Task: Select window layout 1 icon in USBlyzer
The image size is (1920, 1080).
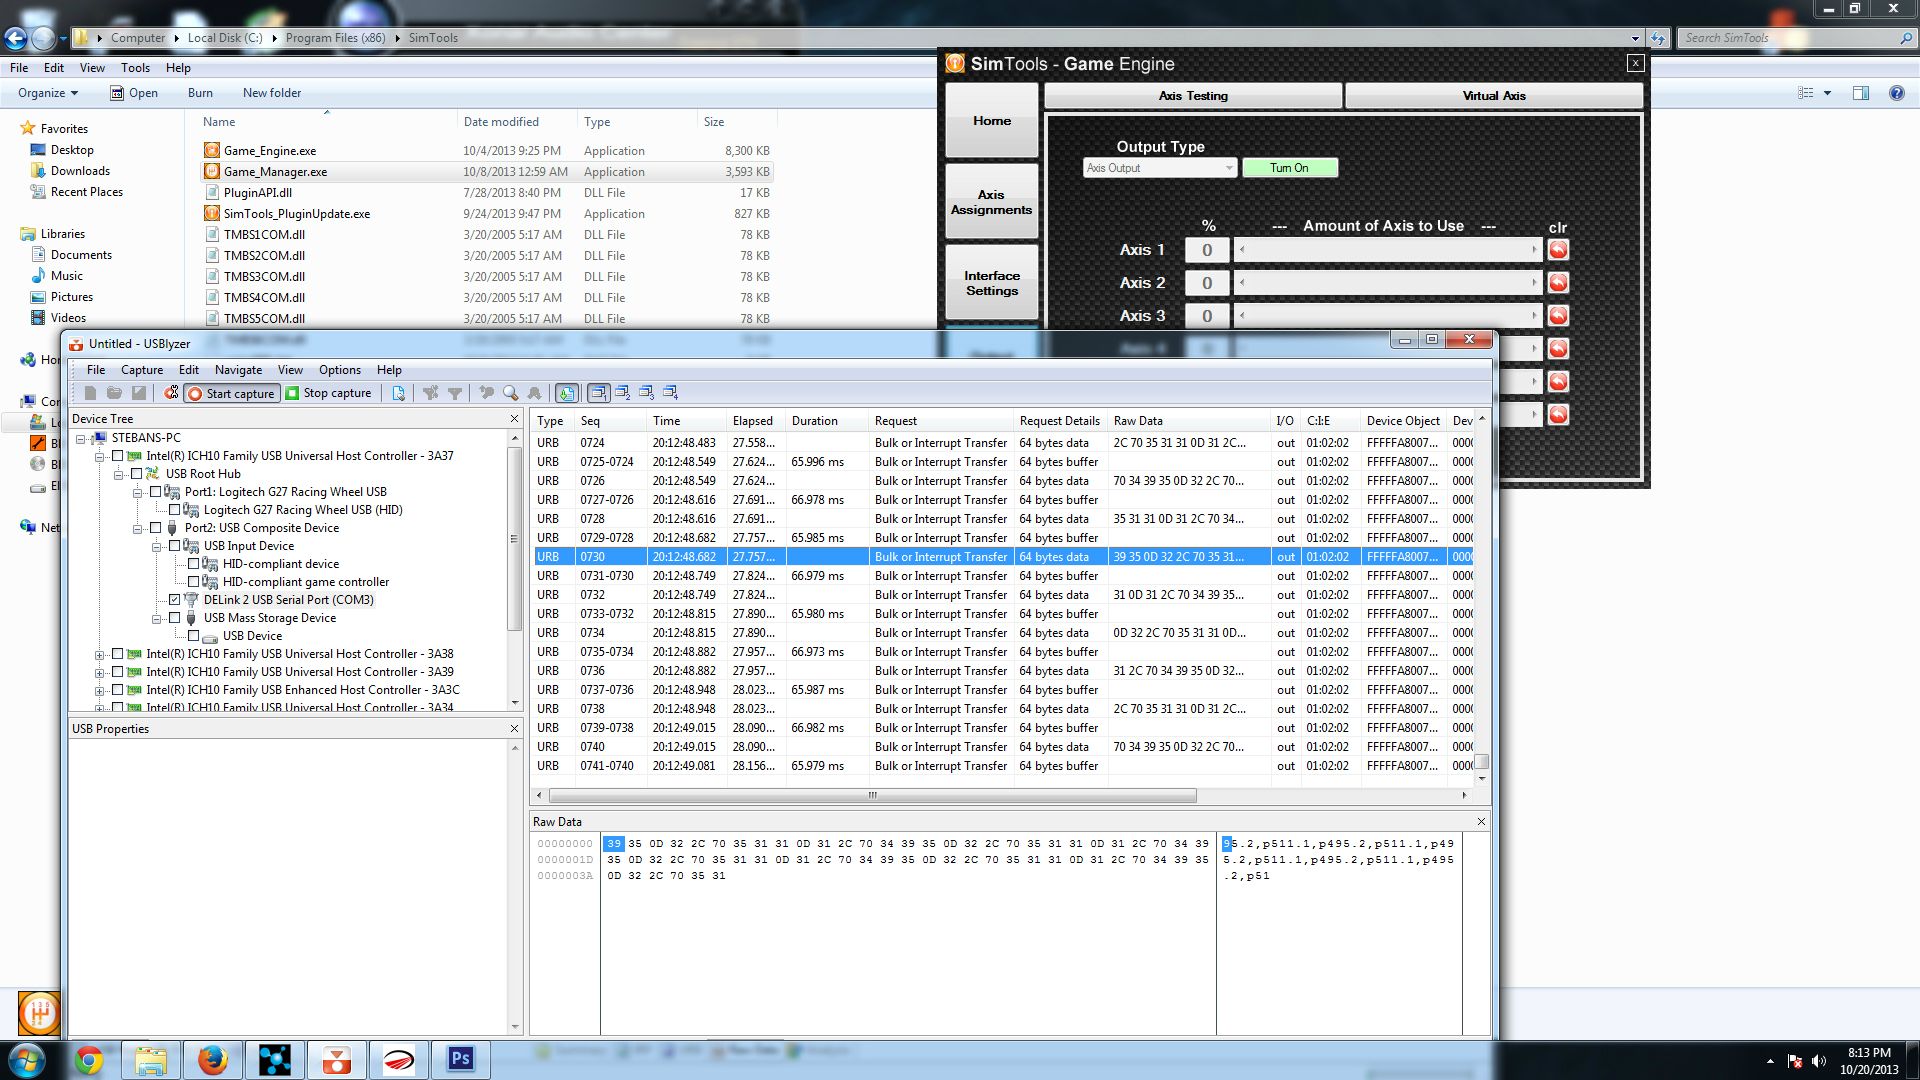Action: 598,393
